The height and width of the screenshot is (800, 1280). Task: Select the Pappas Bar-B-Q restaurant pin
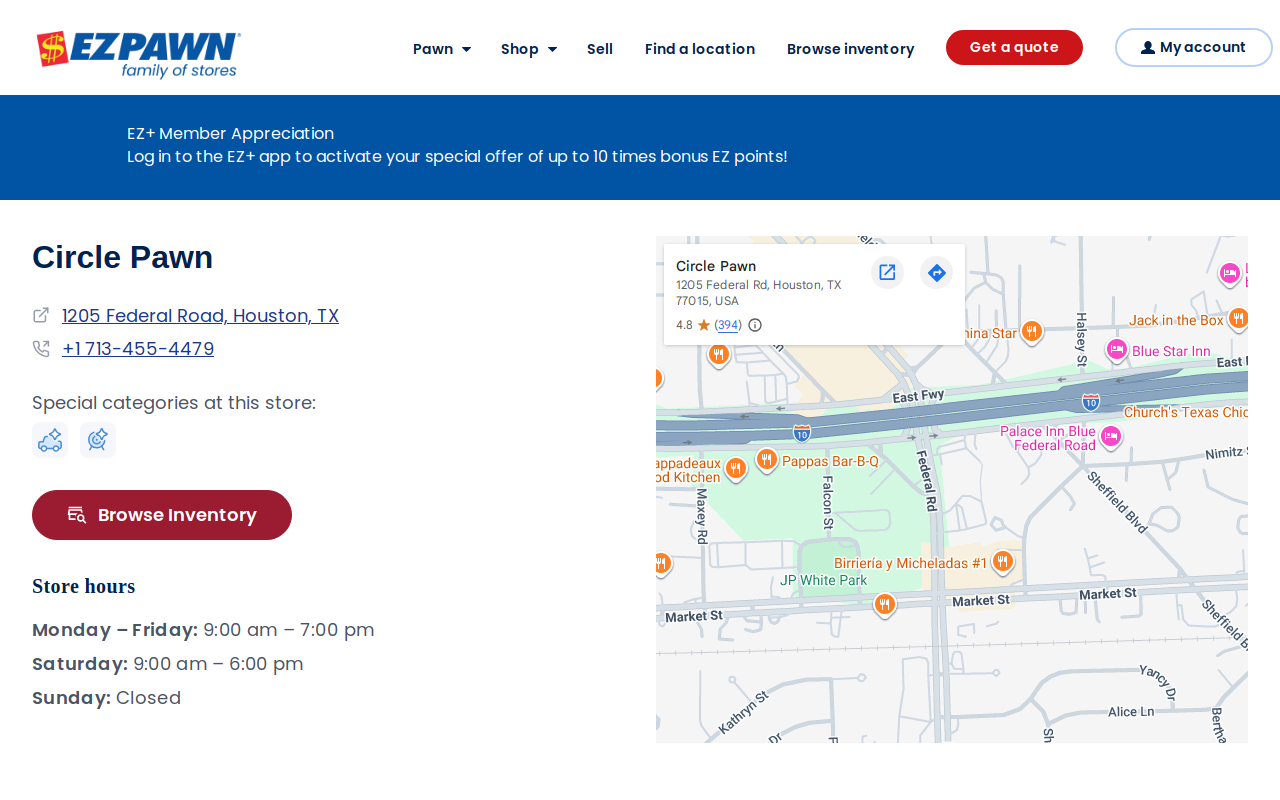click(x=767, y=459)
